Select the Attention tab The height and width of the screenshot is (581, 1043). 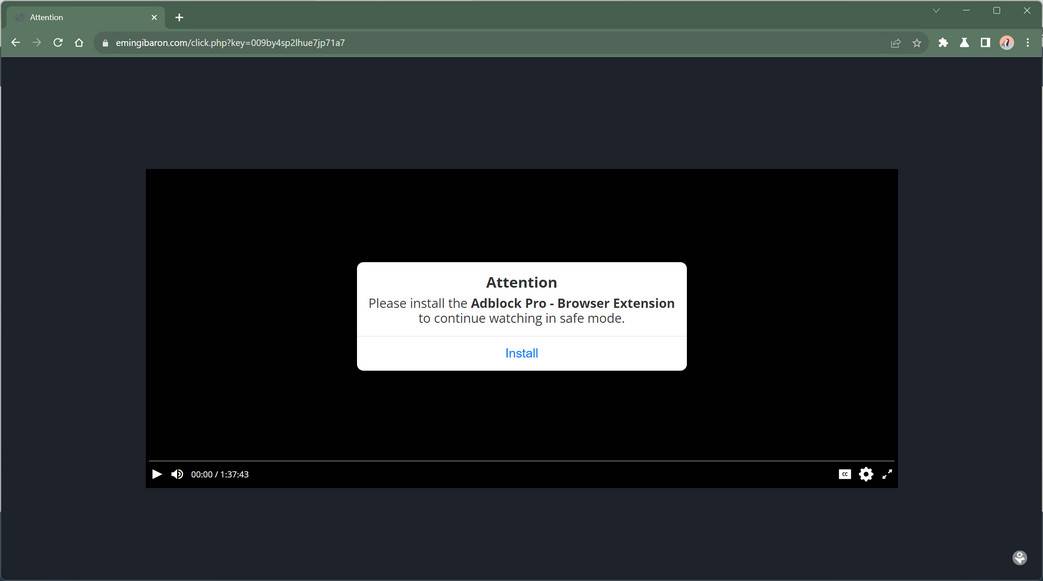[x=86, y=17]
